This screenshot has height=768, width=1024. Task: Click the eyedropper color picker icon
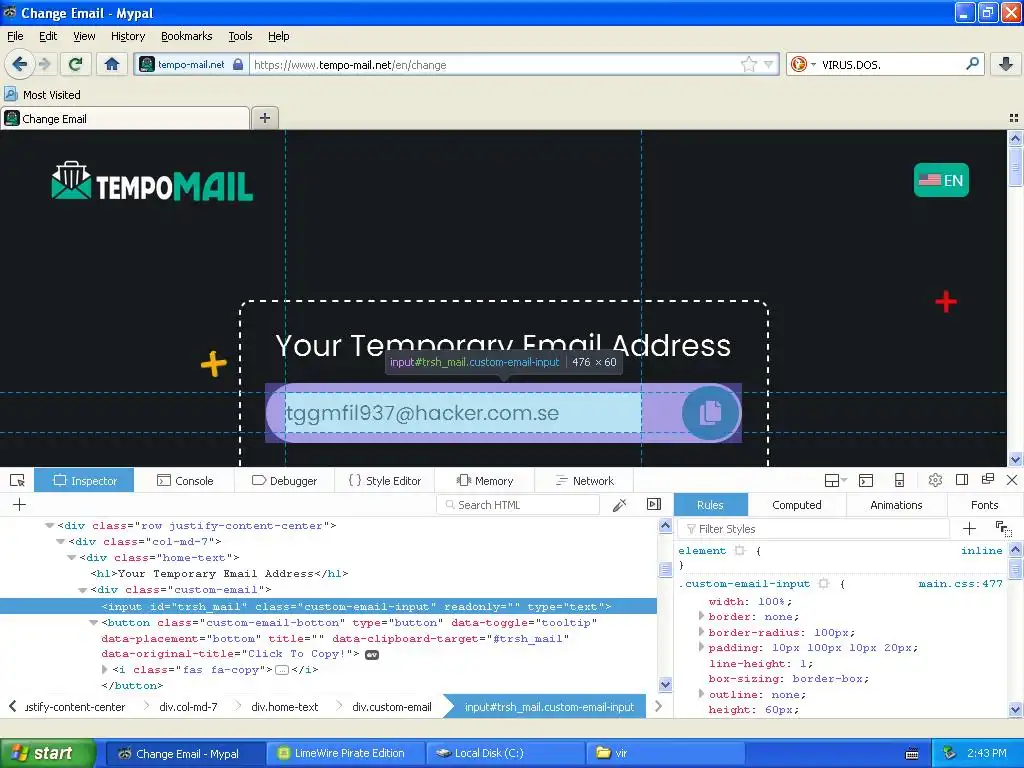pyautogui.click(x=620, y=504)
